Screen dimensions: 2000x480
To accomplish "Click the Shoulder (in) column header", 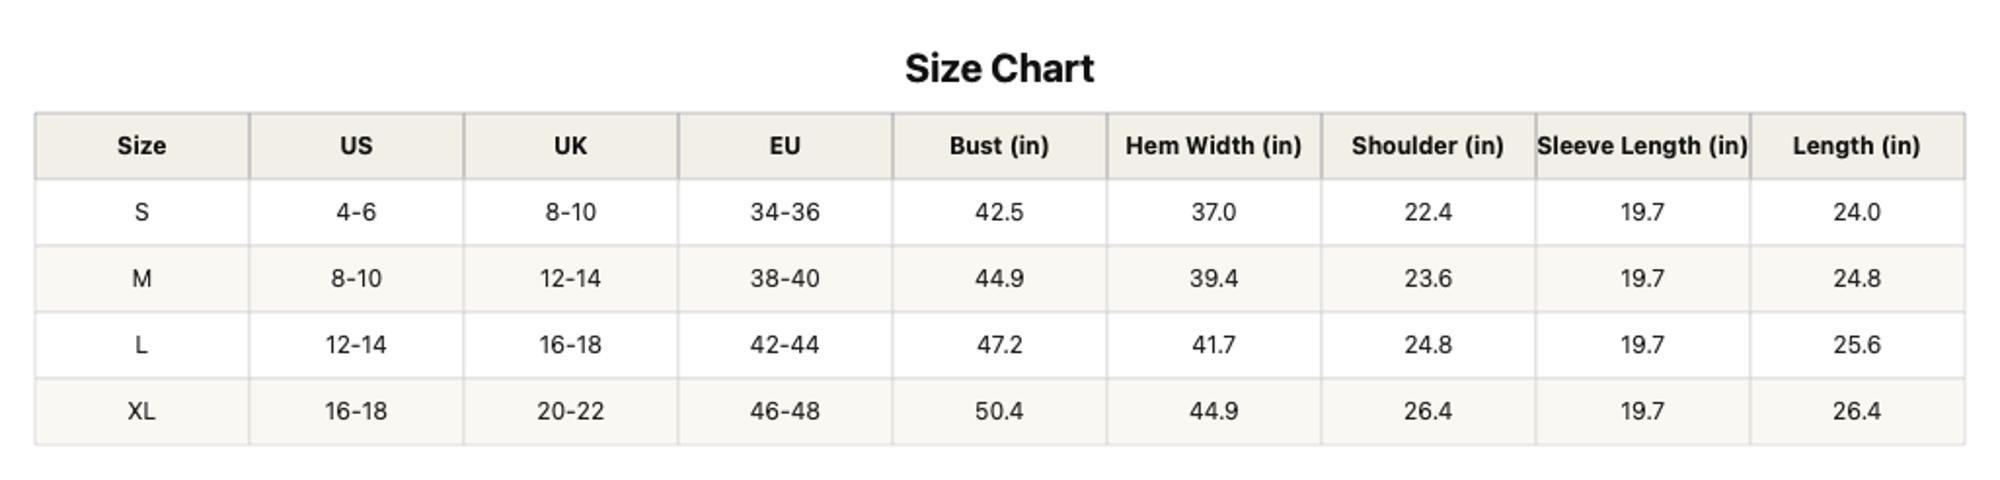I will [x=1428, y=146].
